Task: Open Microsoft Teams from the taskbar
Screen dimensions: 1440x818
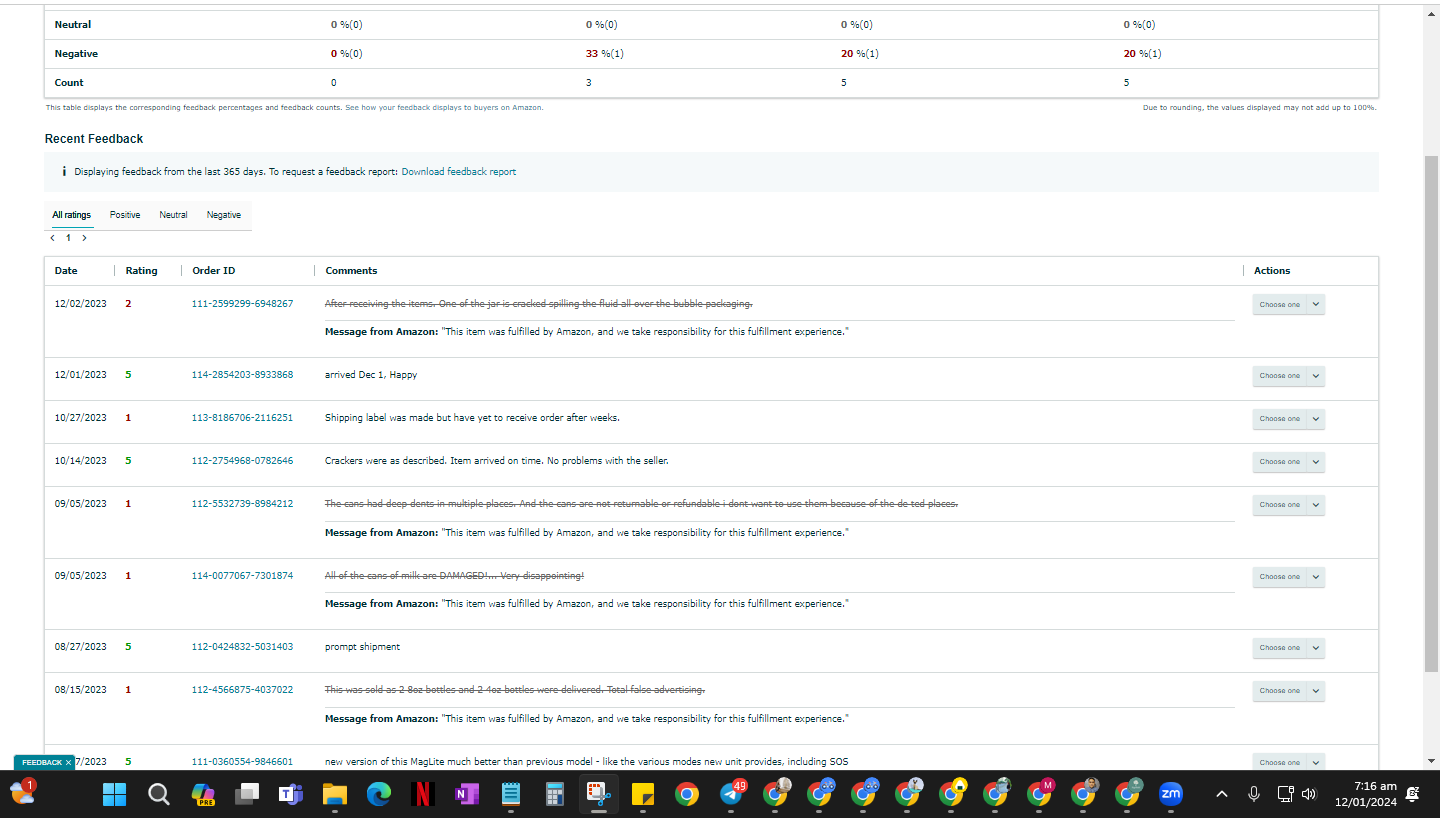Action: coord(291,794)
